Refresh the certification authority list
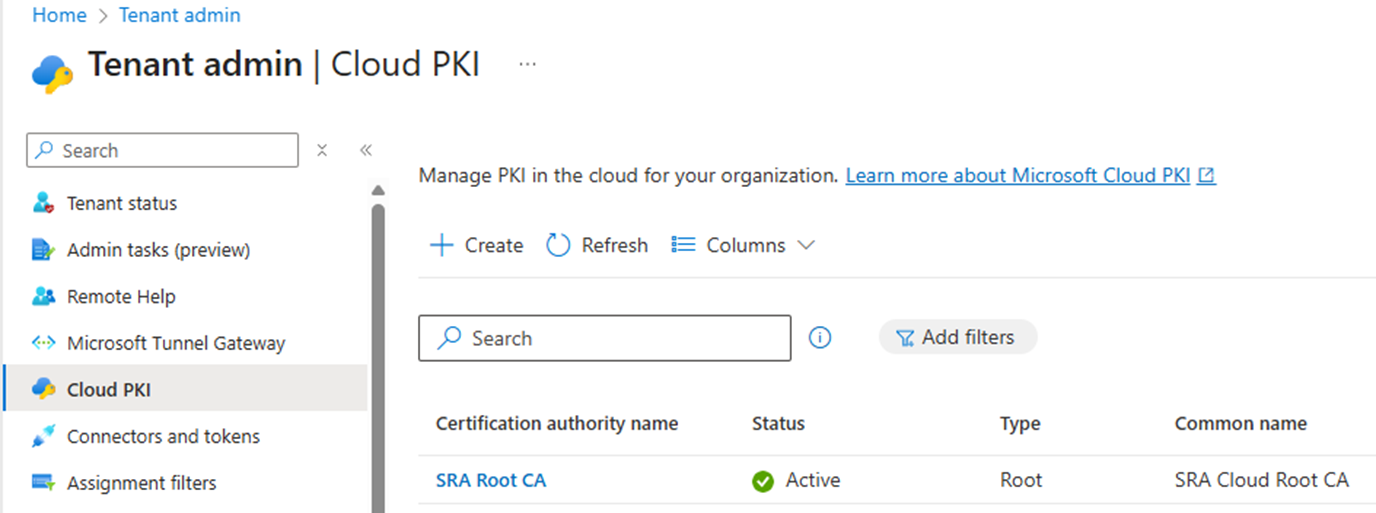 tap(597, 245)
